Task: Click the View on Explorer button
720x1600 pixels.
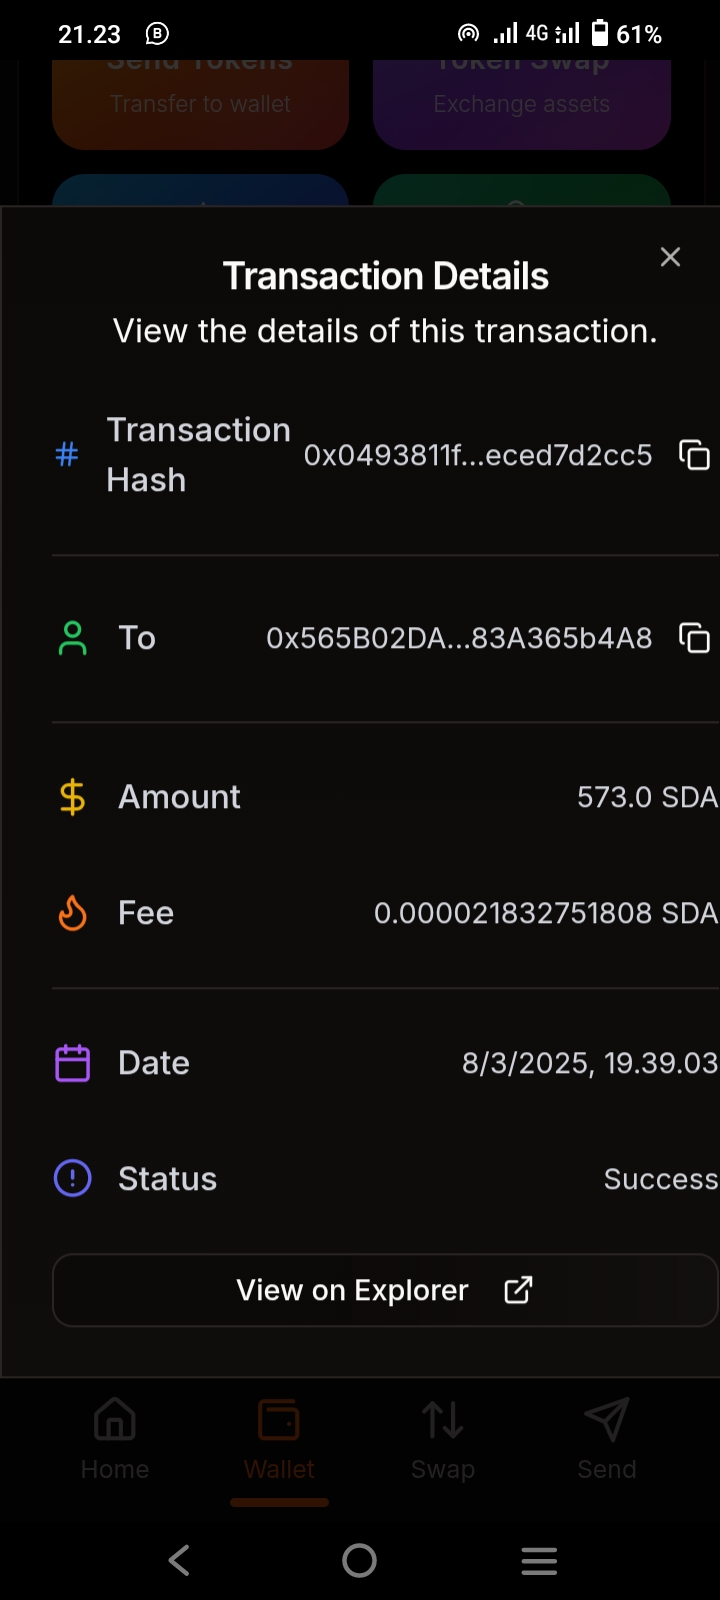Action: point(385,1290)
